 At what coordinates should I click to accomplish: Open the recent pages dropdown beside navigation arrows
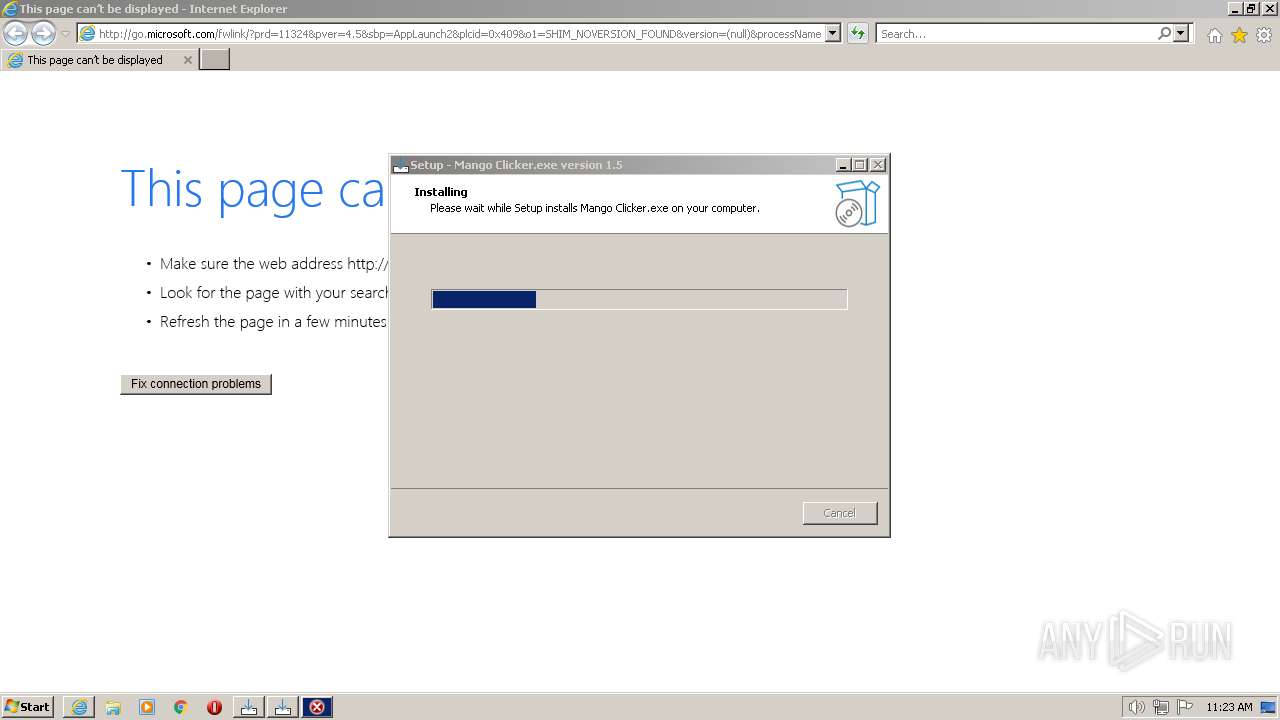point(65,34)
